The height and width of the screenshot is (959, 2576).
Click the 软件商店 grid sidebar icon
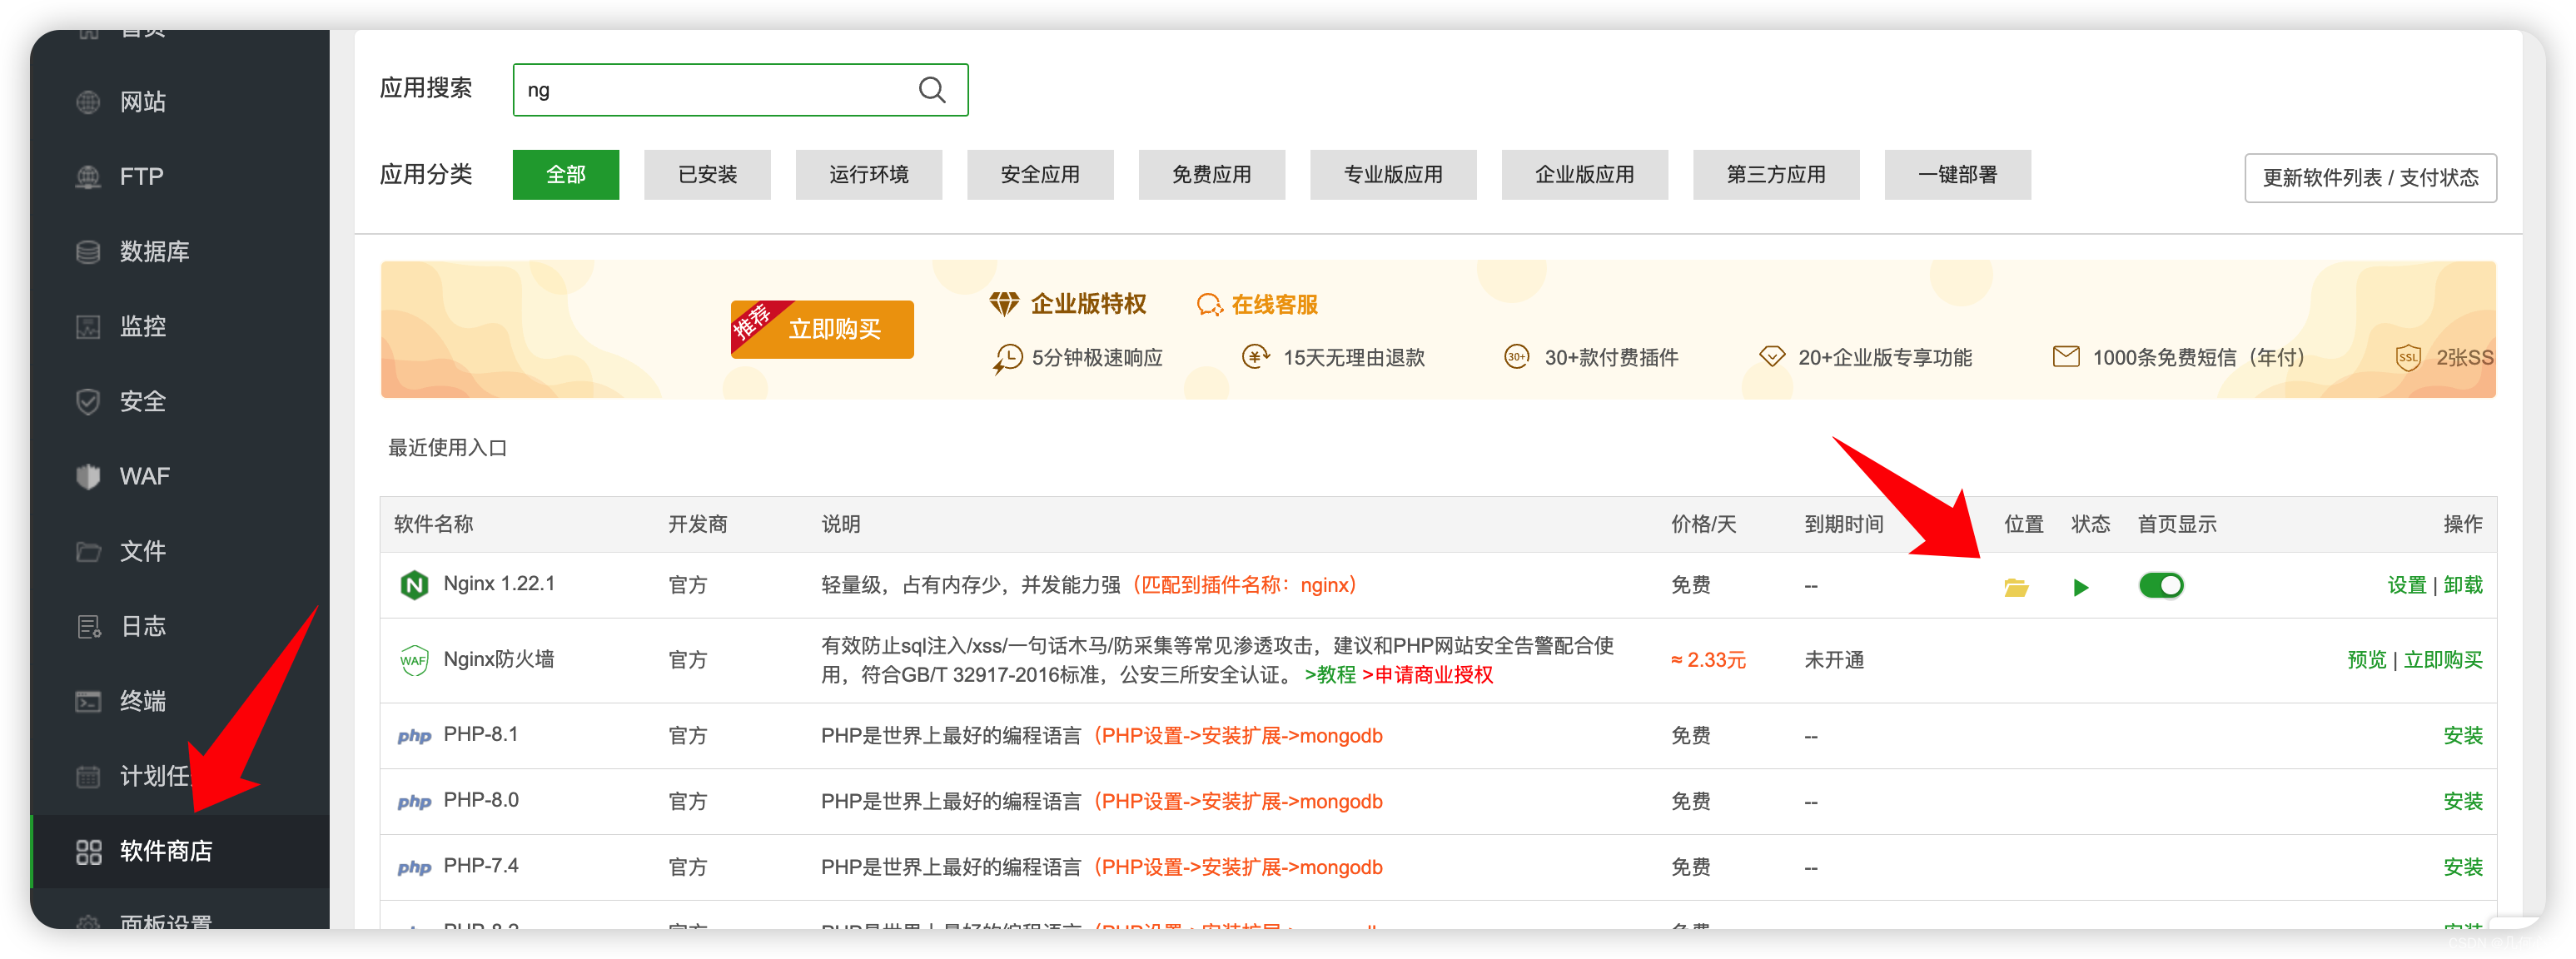88,852
